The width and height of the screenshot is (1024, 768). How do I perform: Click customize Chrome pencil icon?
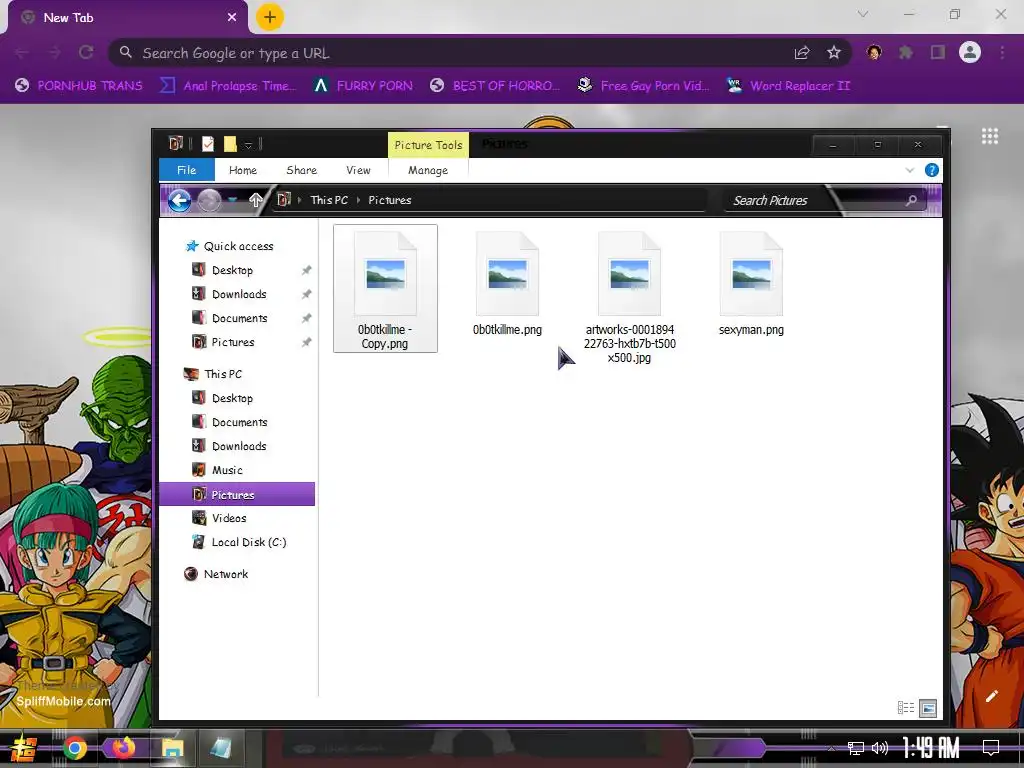click(x=992, y=696)
